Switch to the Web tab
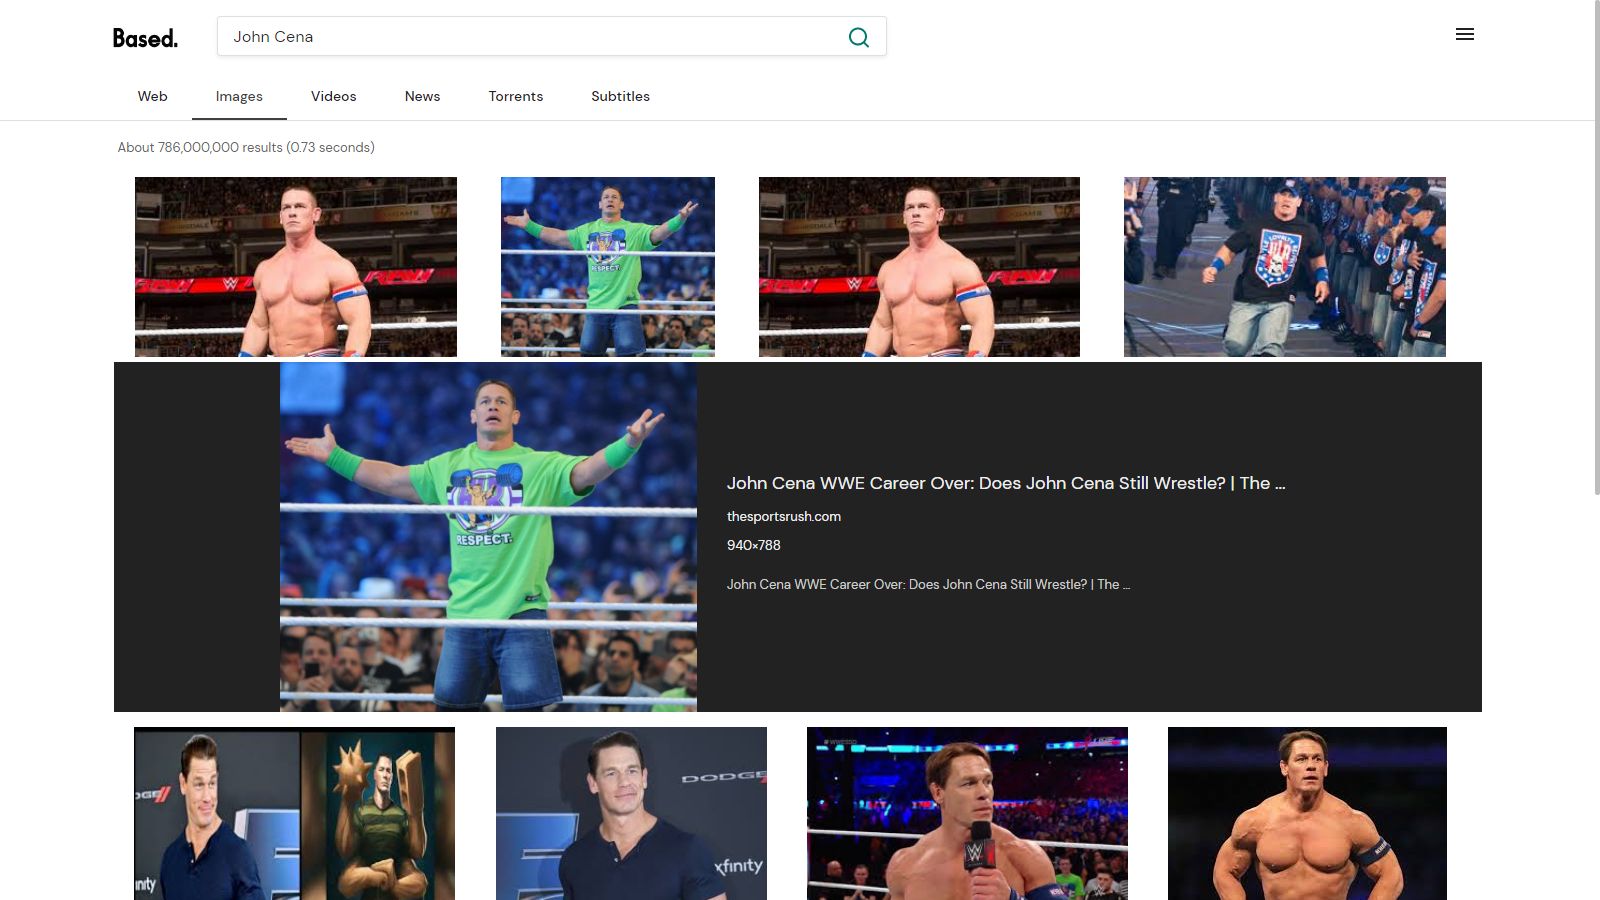The height and width of the screenshot is (900, 1600). 153,96
